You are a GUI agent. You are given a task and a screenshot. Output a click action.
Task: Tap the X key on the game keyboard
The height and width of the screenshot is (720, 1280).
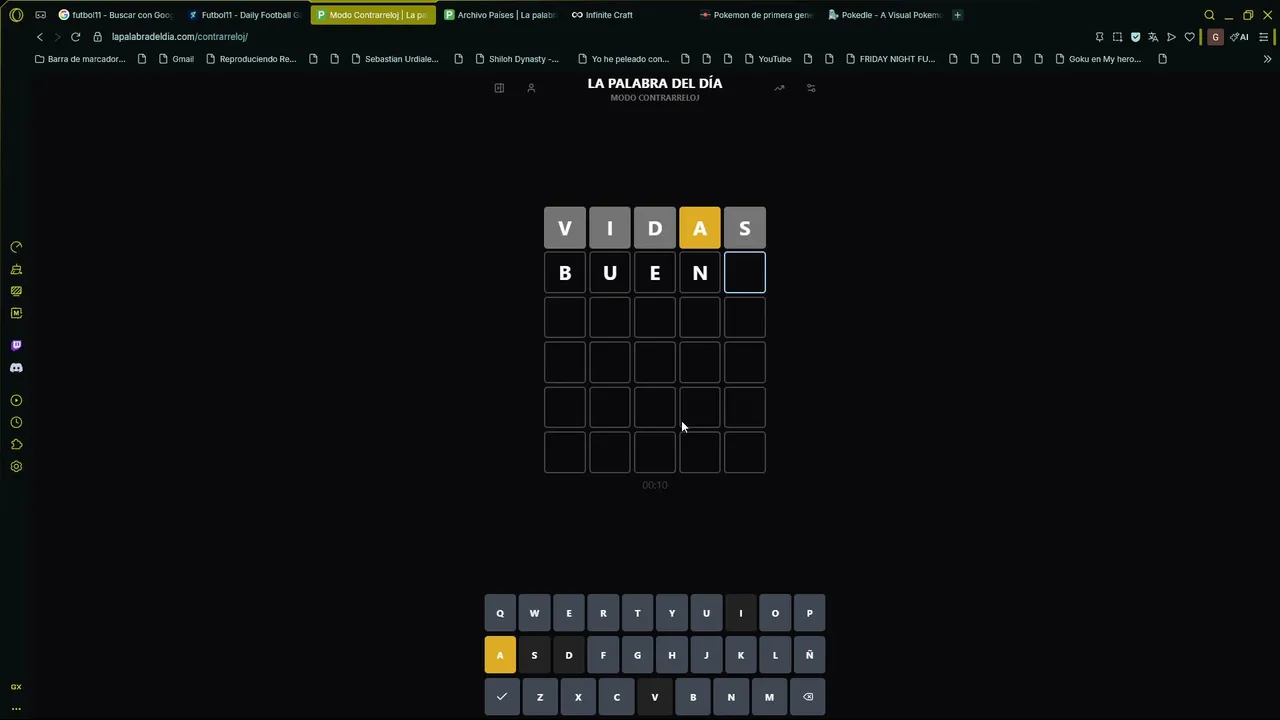point(578,697)
